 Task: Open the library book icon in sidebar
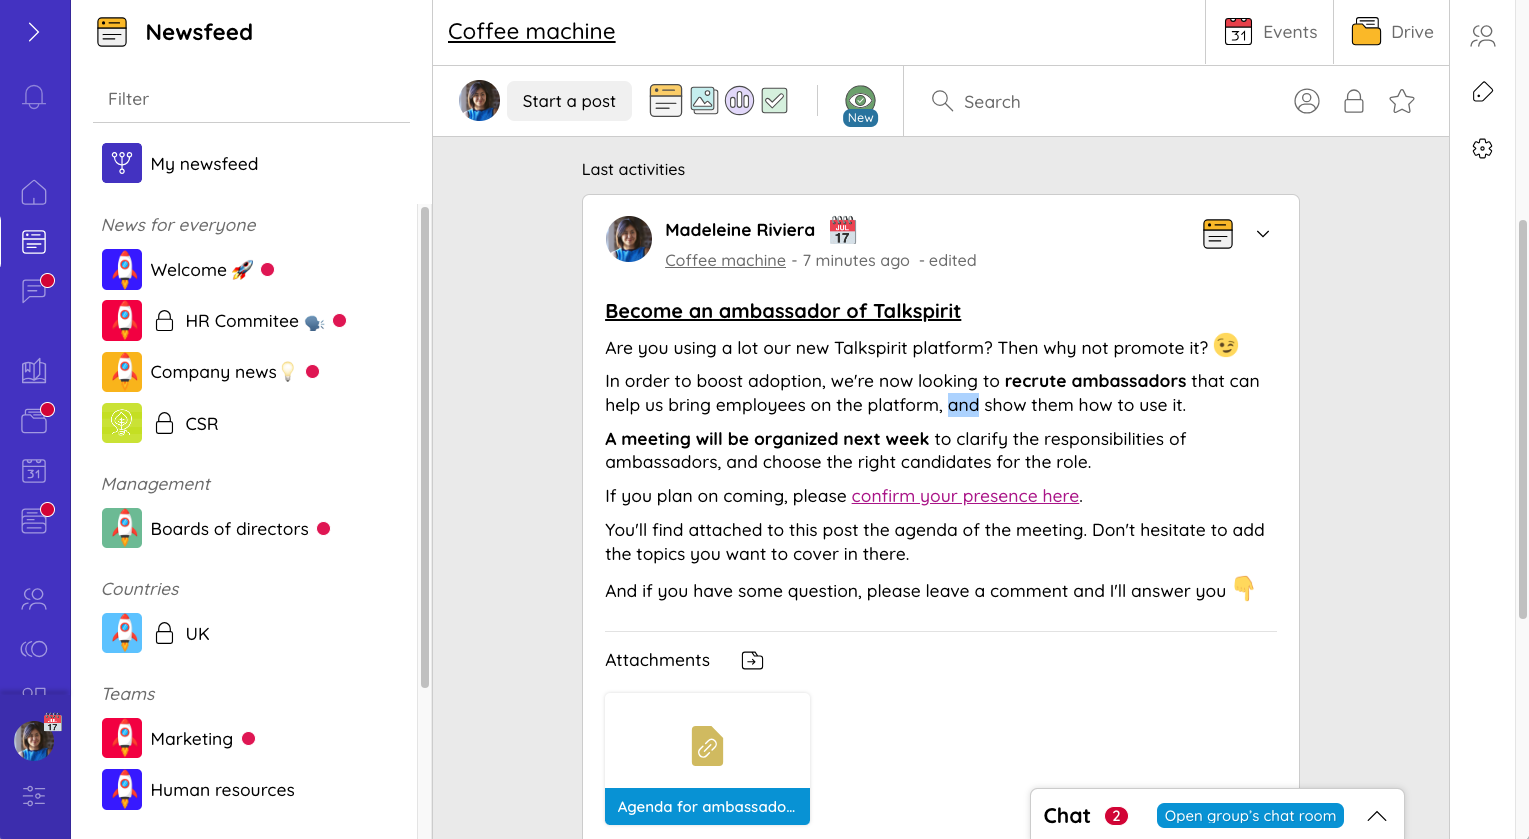34,371
